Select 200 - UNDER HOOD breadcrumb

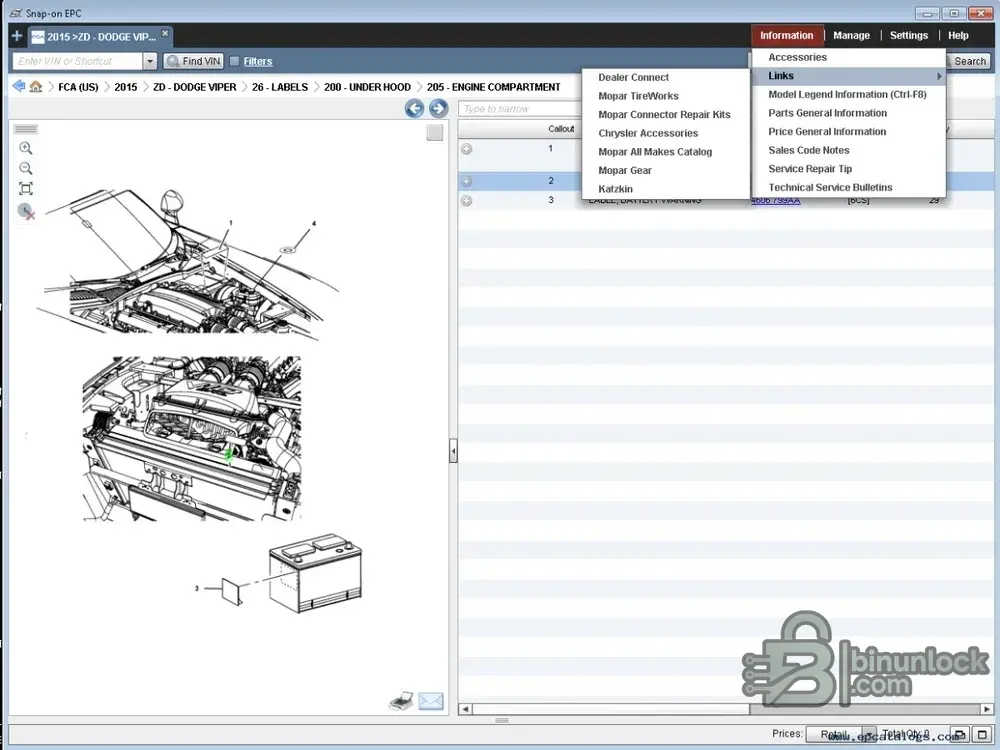367,87
